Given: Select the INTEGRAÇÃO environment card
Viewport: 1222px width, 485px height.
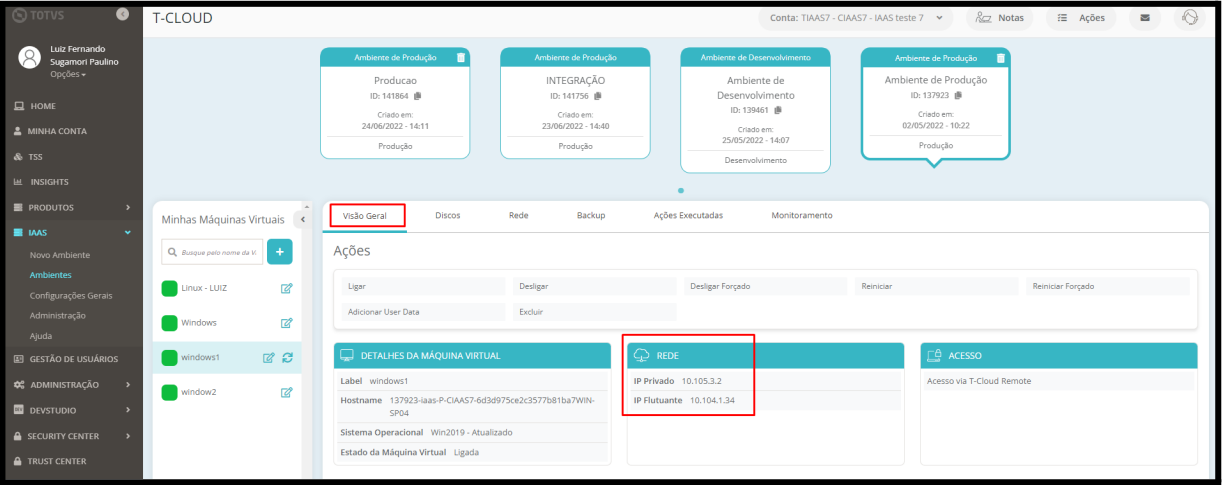Looking at the screenshot, I should pos(575,103).
